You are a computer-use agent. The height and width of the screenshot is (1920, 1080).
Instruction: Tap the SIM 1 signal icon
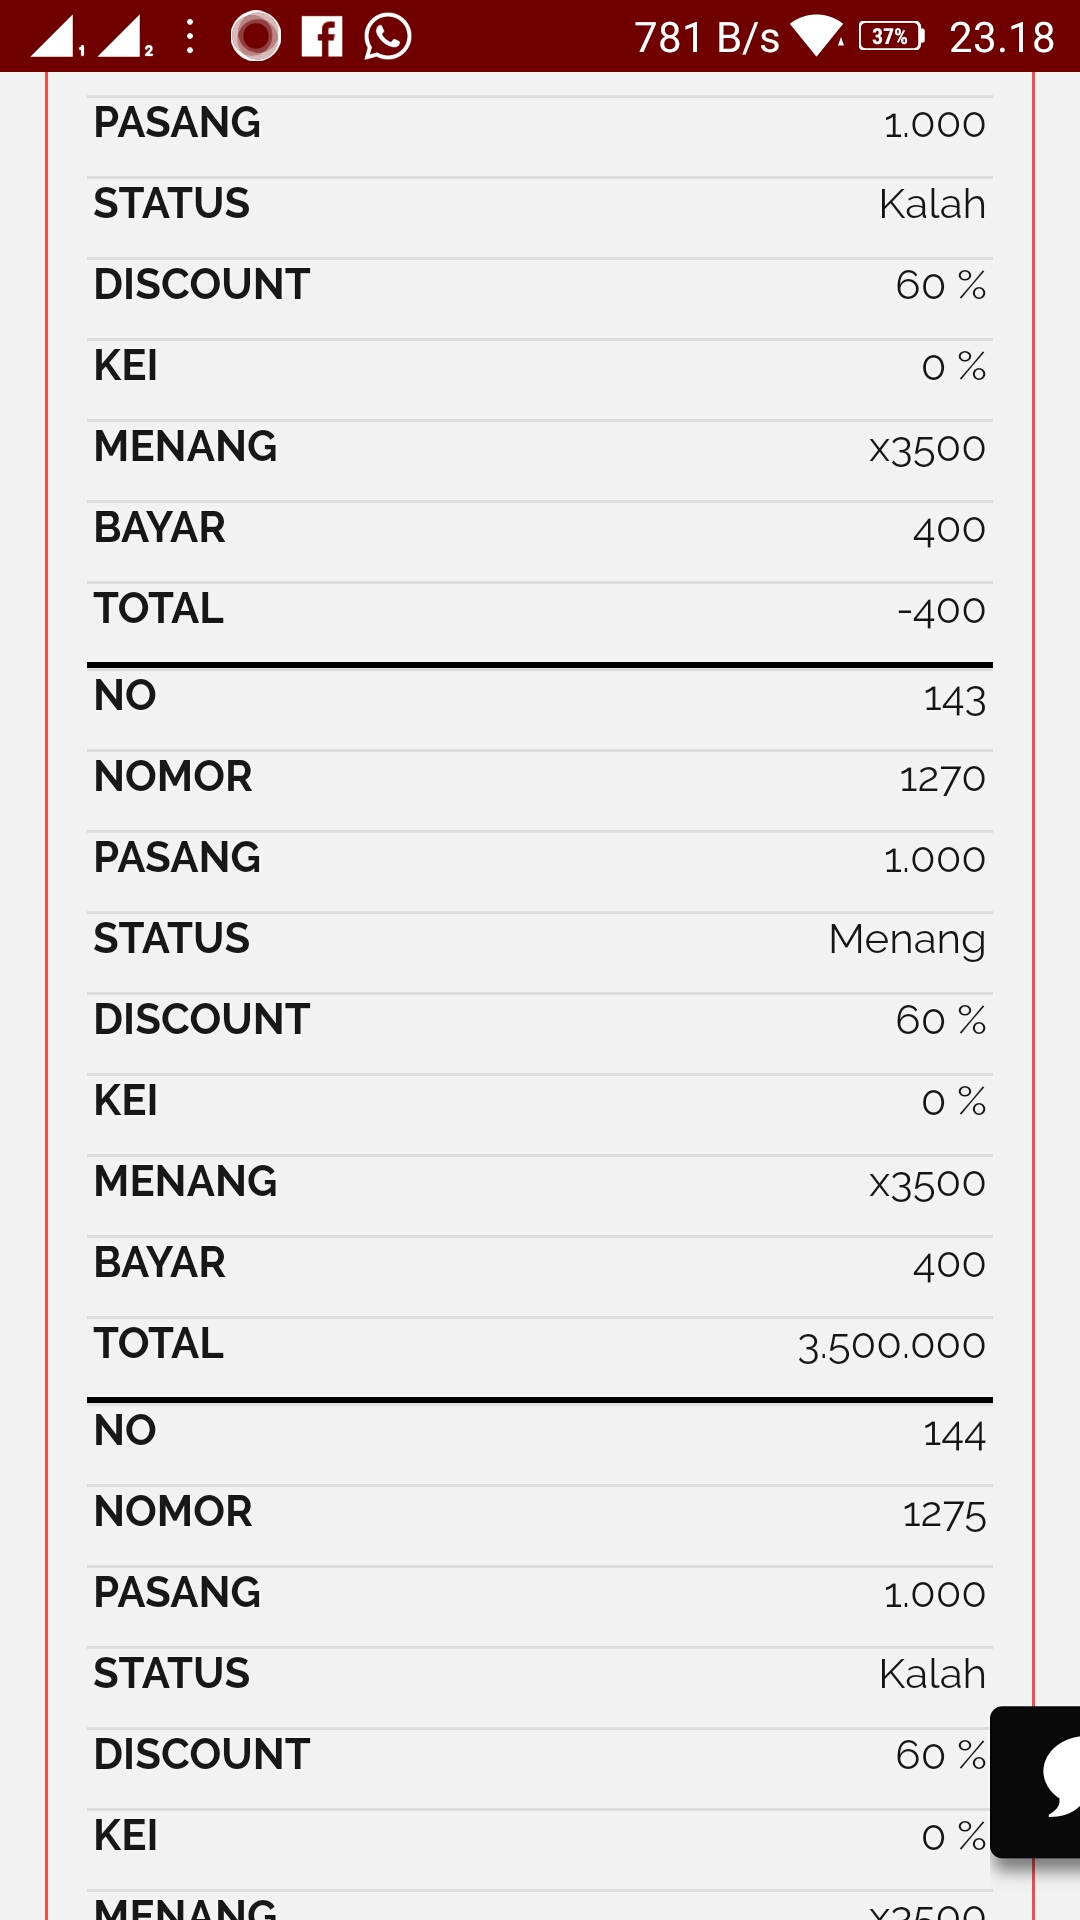(57, 37)
